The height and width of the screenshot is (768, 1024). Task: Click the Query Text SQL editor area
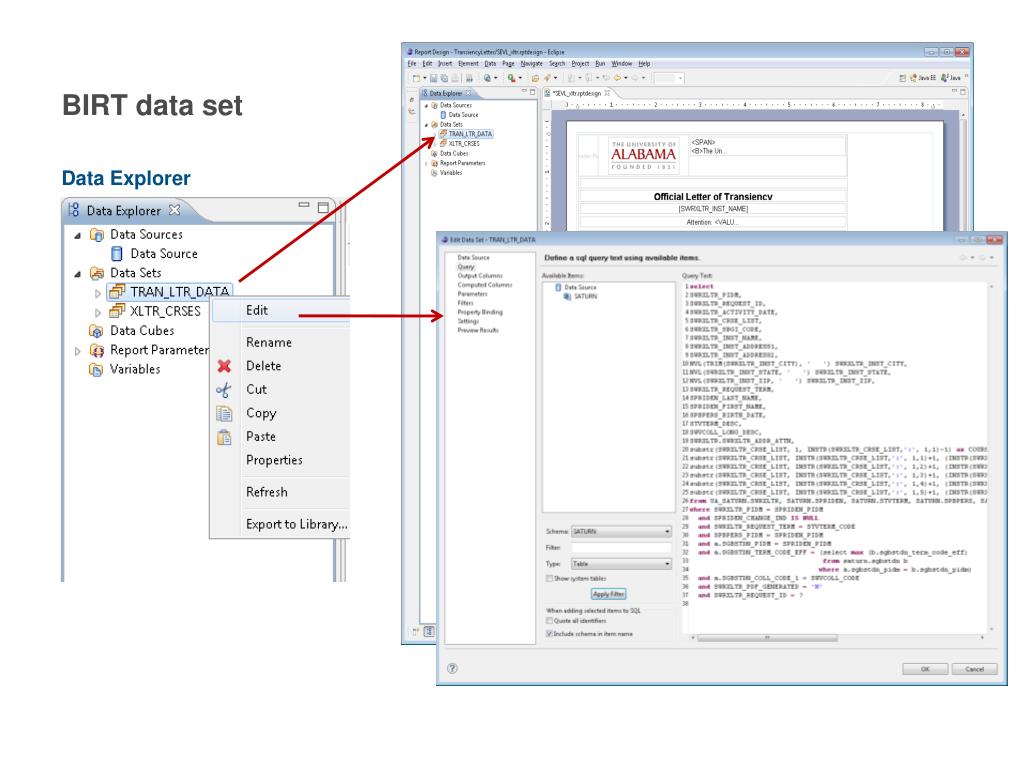pyautogui.click(x=835, y=457)
